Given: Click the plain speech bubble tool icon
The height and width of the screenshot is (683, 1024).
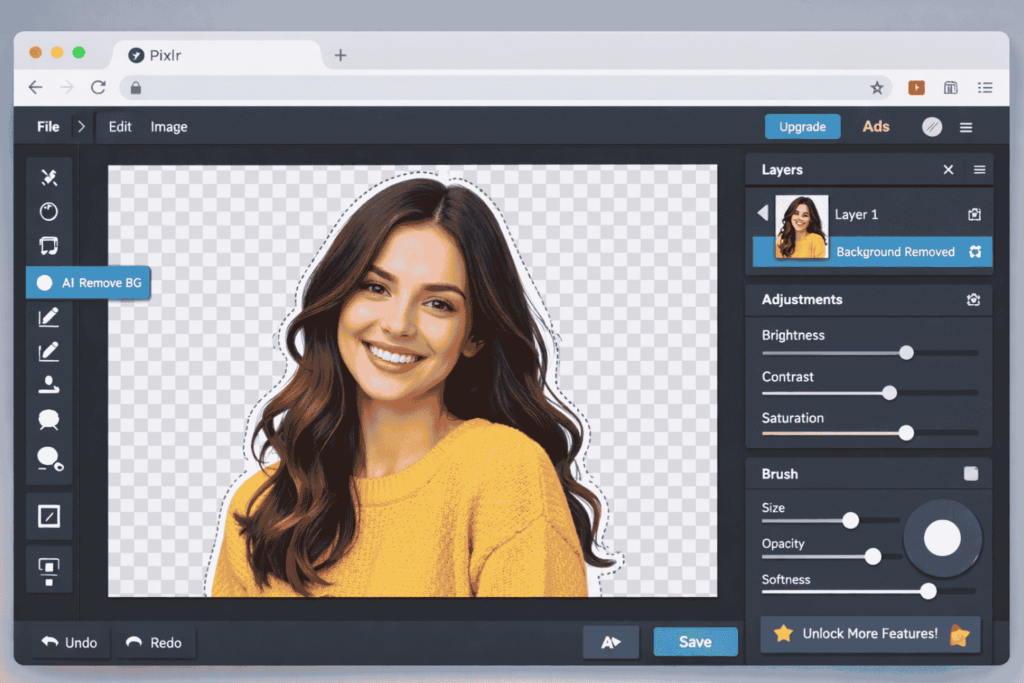Looking at the screenshot, I should [x=48, y=420].
